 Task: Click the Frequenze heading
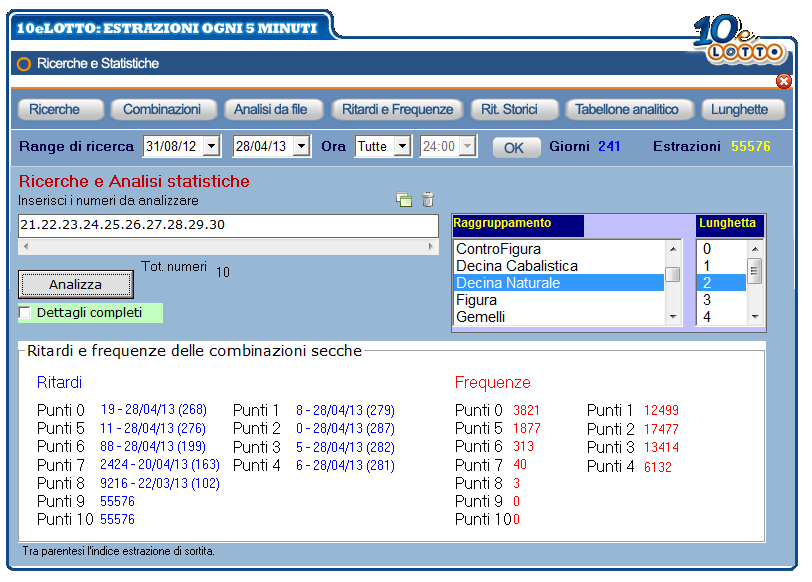(x=492, y=383)
